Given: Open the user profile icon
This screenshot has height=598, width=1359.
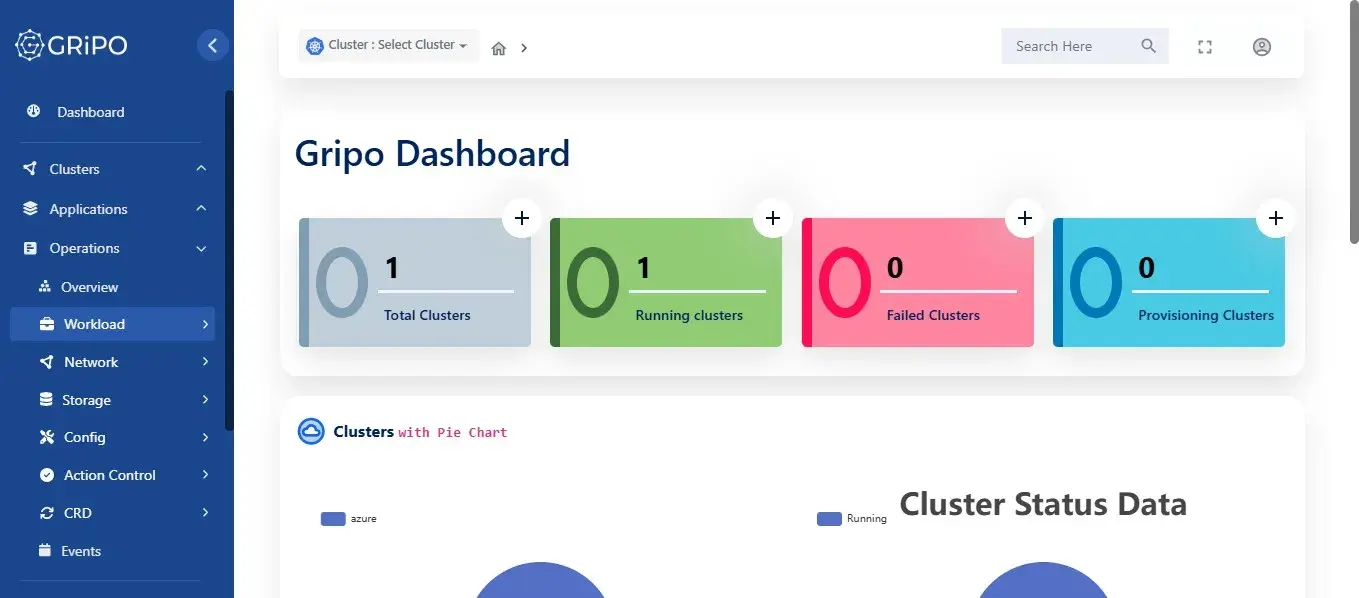Looking at the screenshot, I should (x=1262, y=47).
